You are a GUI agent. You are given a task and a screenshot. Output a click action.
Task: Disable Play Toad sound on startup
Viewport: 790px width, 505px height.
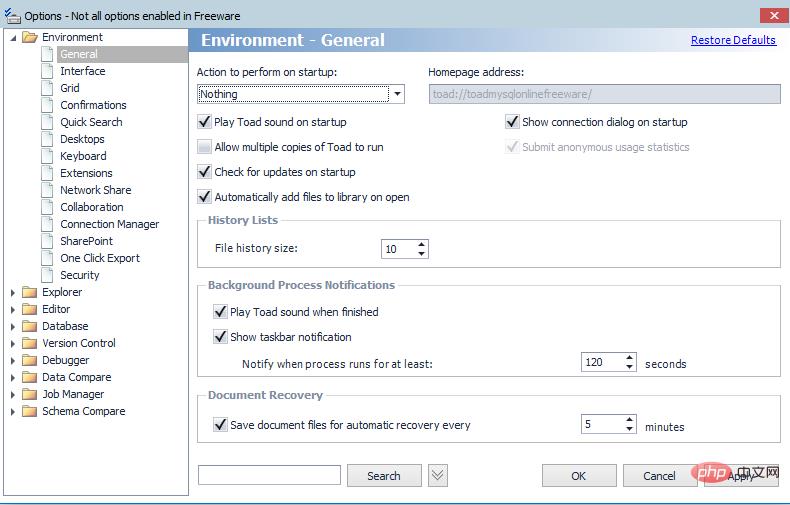click(205, 122)
